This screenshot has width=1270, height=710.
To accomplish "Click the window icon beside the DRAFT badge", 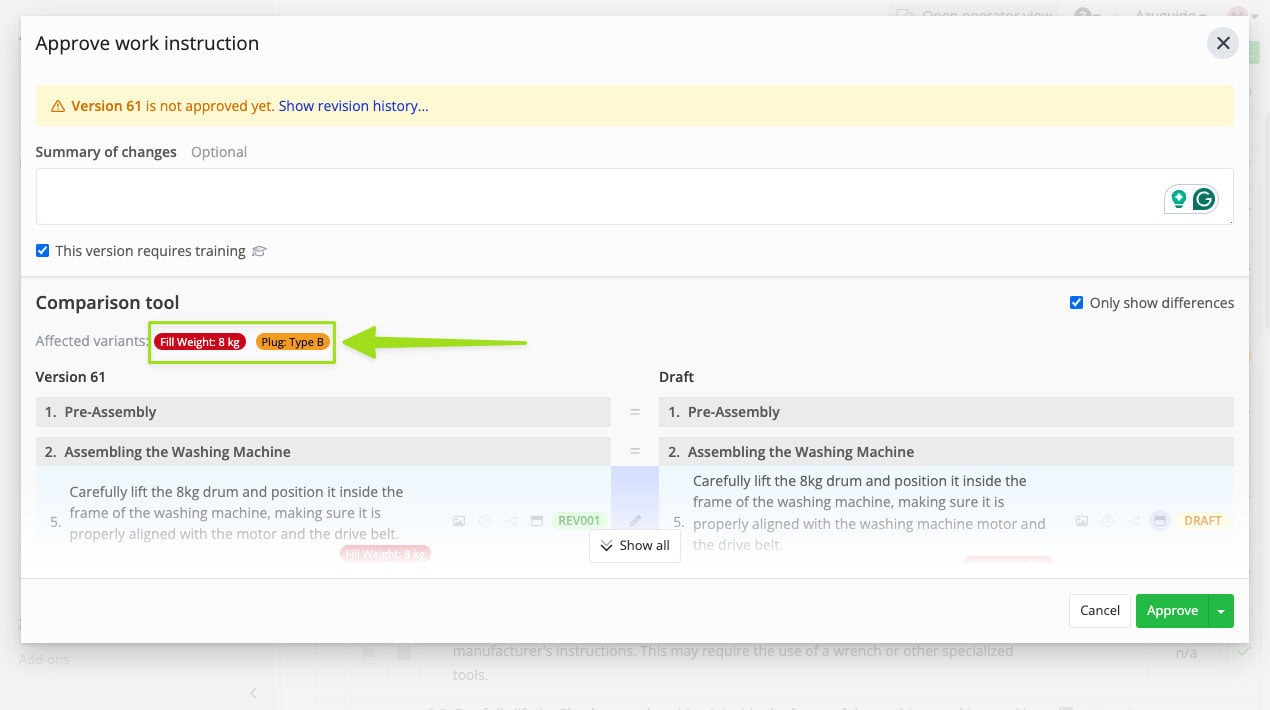I will pyautogui.click(x=1160, y=520).
